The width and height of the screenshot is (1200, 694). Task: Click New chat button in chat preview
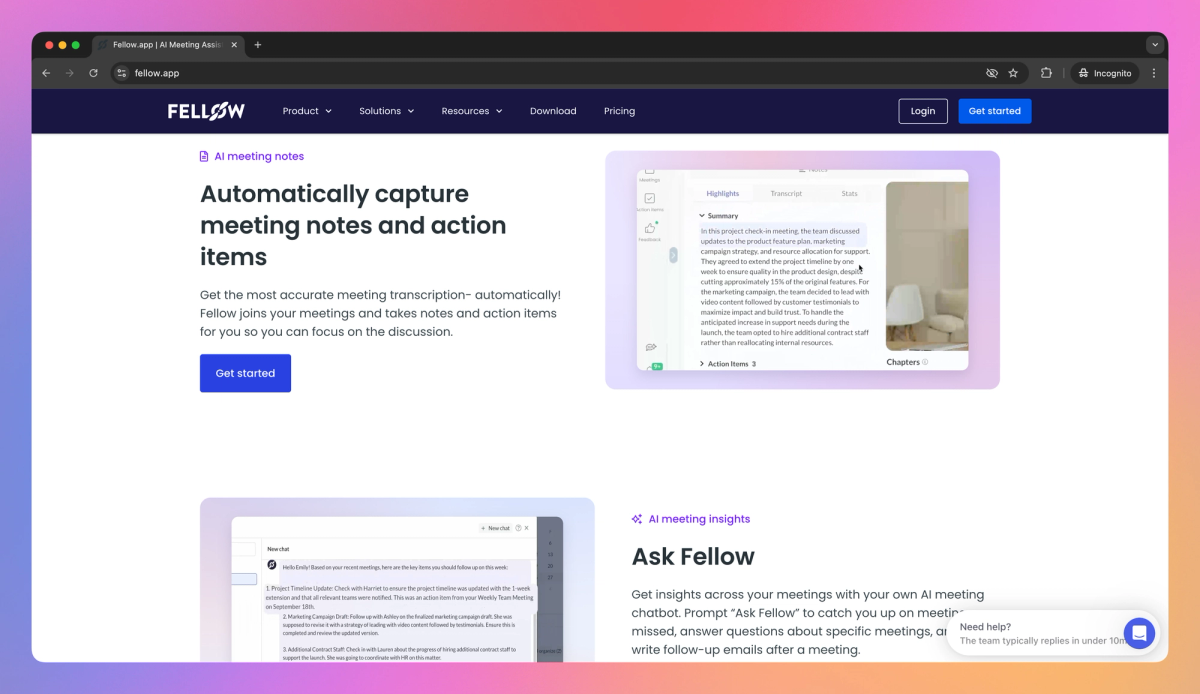click(x=495, y=528)
